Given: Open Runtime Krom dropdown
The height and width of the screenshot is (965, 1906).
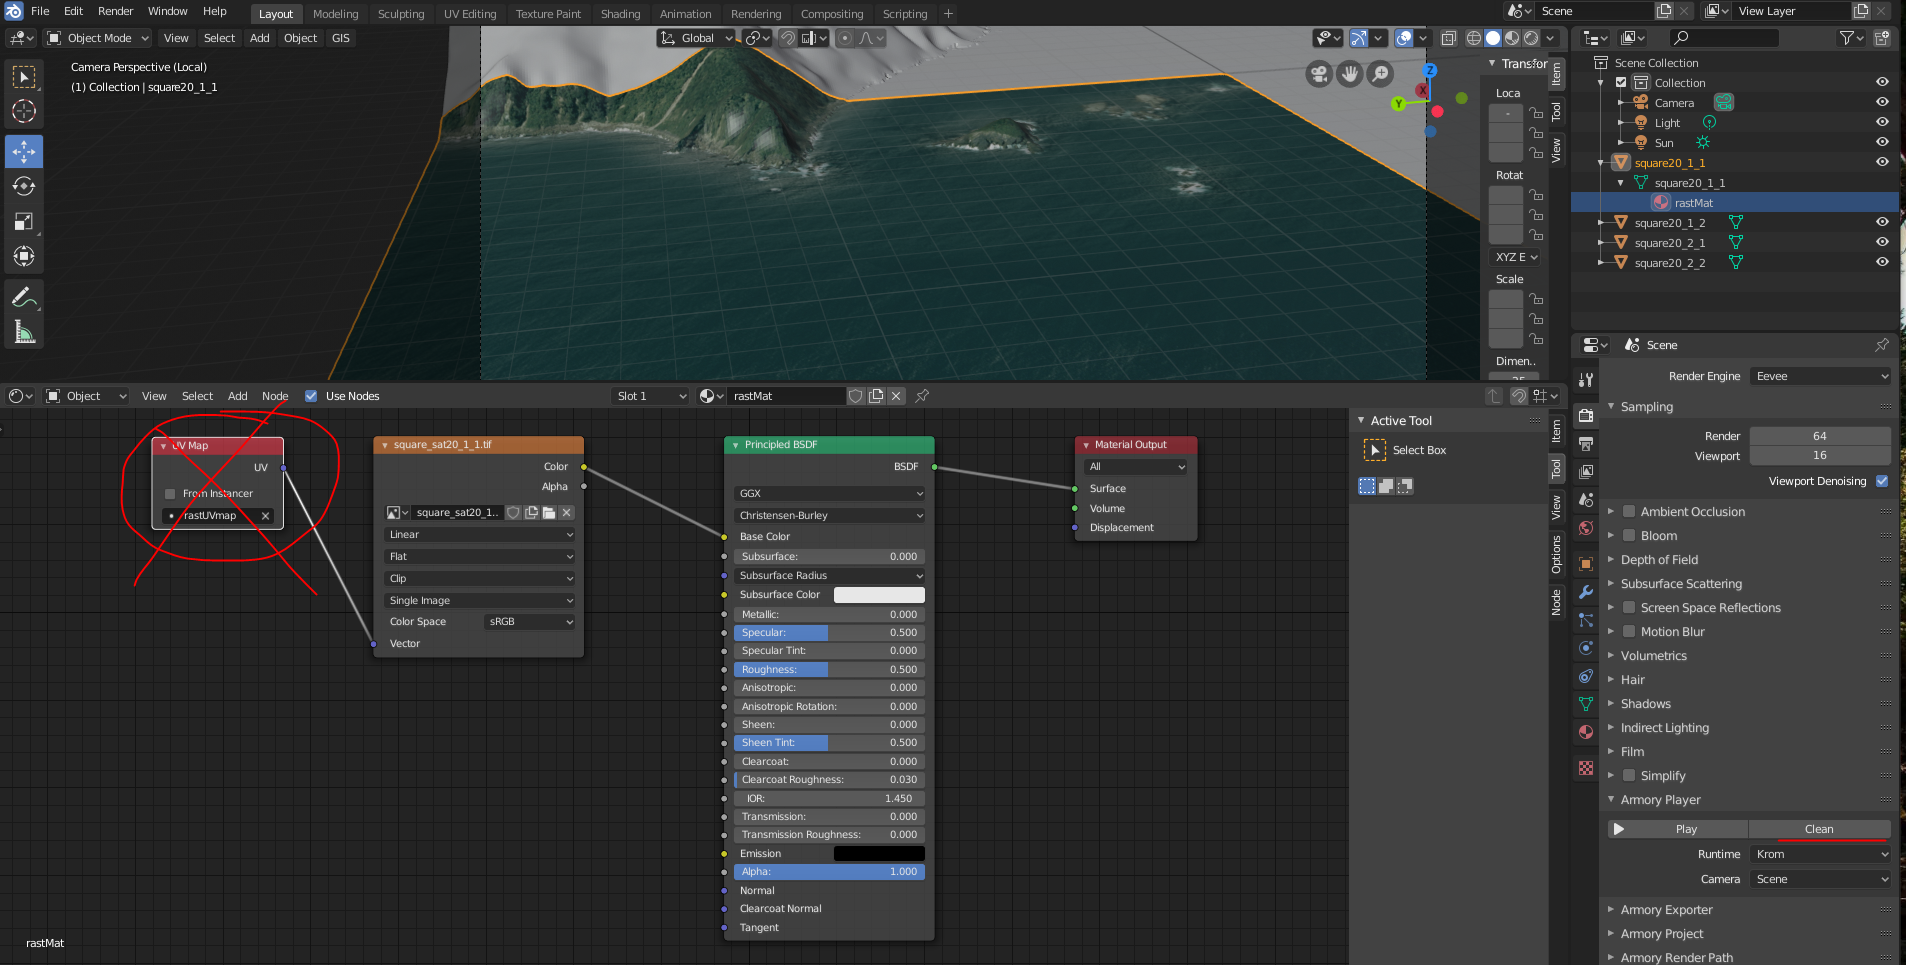Looking at the screenshot, I should (1820, 854).
